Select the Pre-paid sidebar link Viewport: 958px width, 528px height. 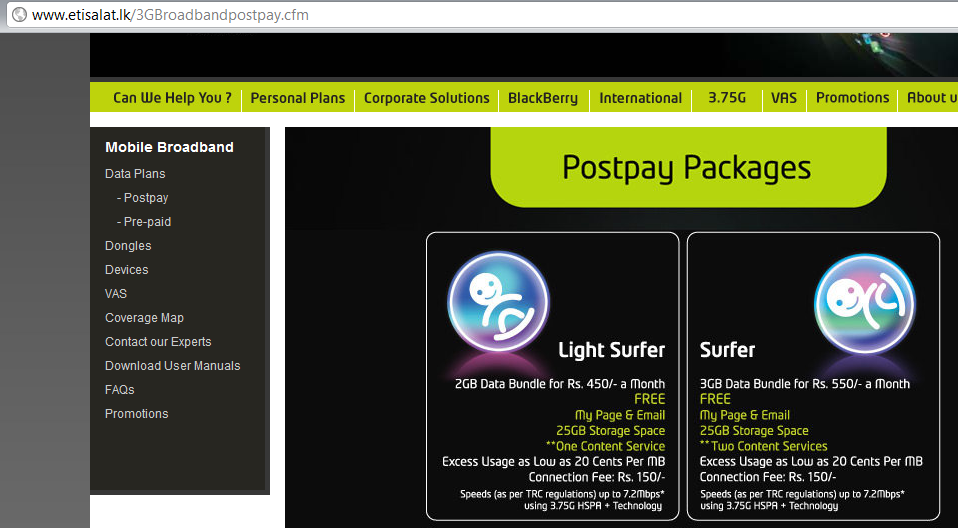click(x=147, y=222)
